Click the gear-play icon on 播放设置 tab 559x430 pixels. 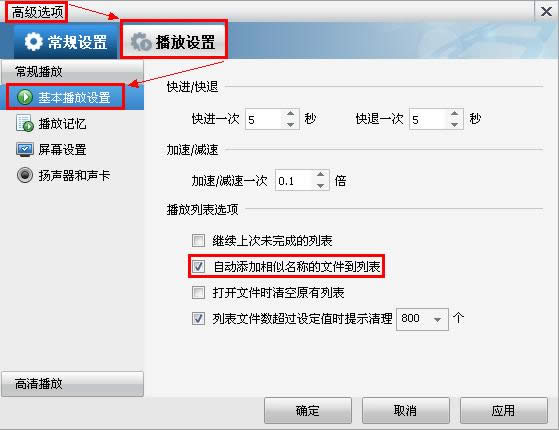click(x=140, y=41)
